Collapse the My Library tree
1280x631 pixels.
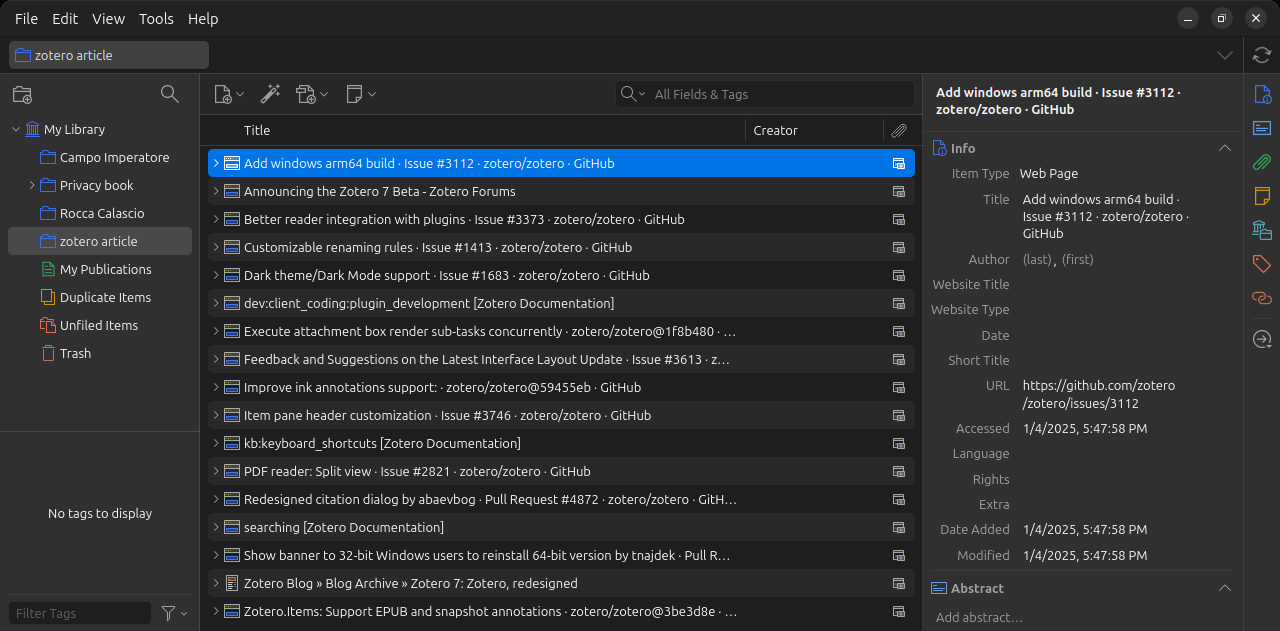pyautogui.click(x=16, y=129)
